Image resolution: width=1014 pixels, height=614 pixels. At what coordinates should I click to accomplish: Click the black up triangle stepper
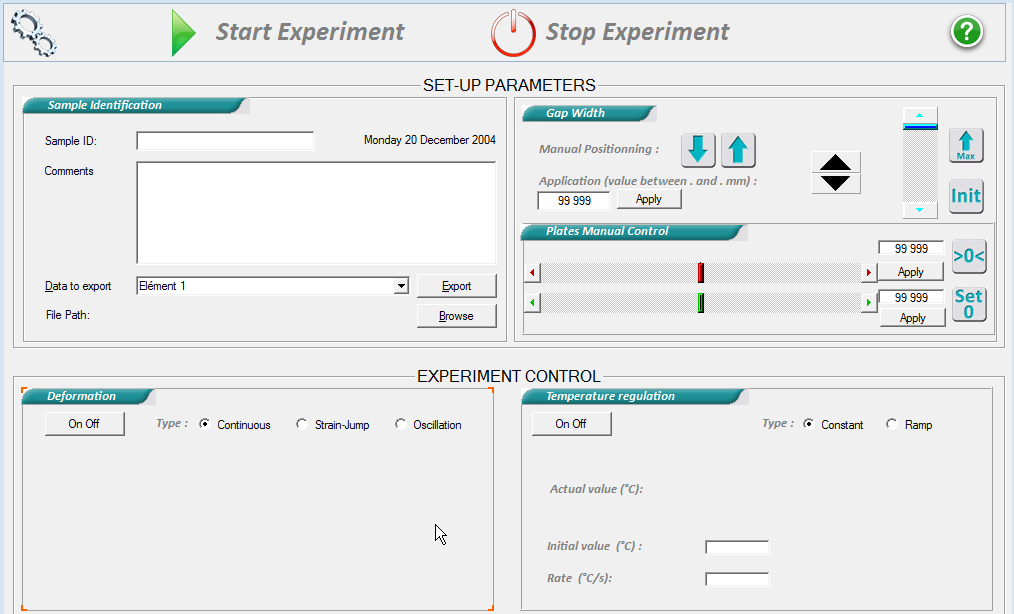tap(835, 163)
